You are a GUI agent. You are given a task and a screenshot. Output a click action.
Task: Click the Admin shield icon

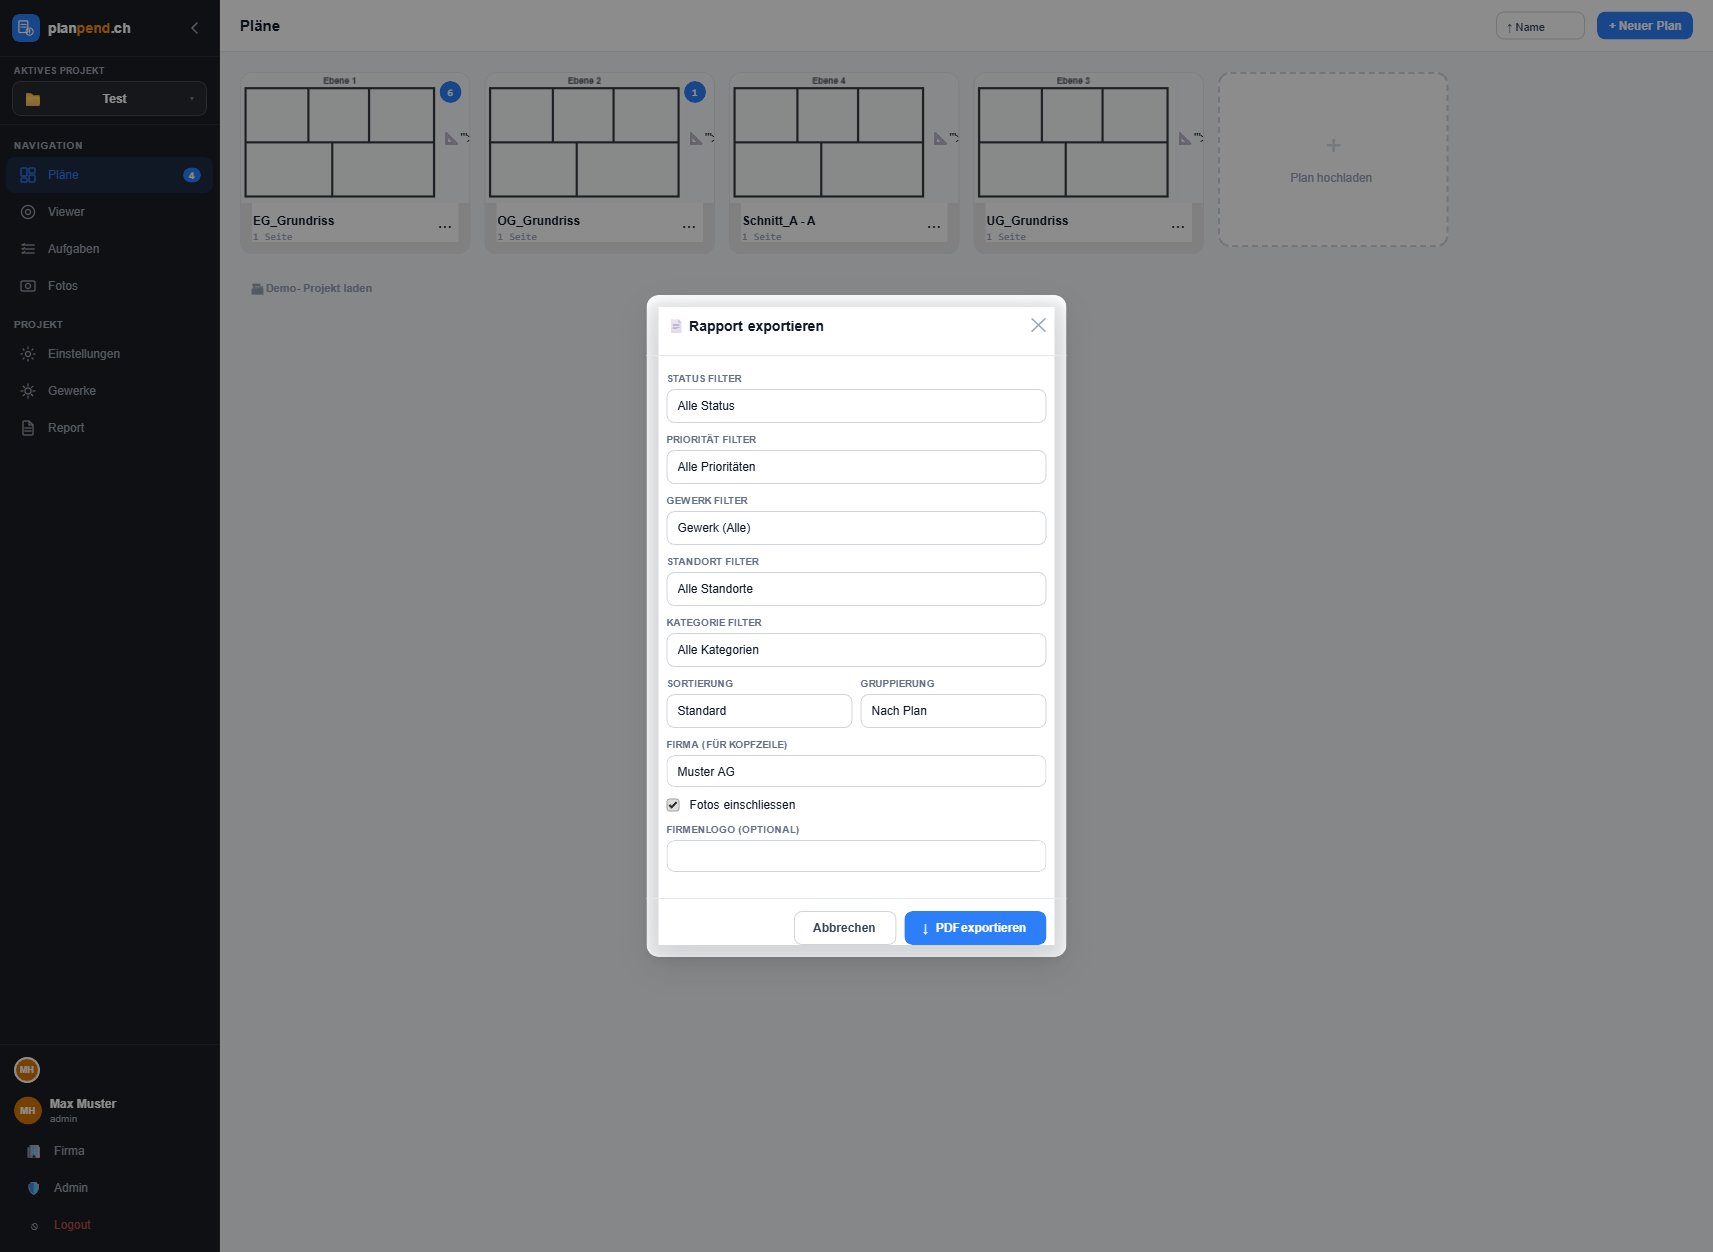(34, 1188)
